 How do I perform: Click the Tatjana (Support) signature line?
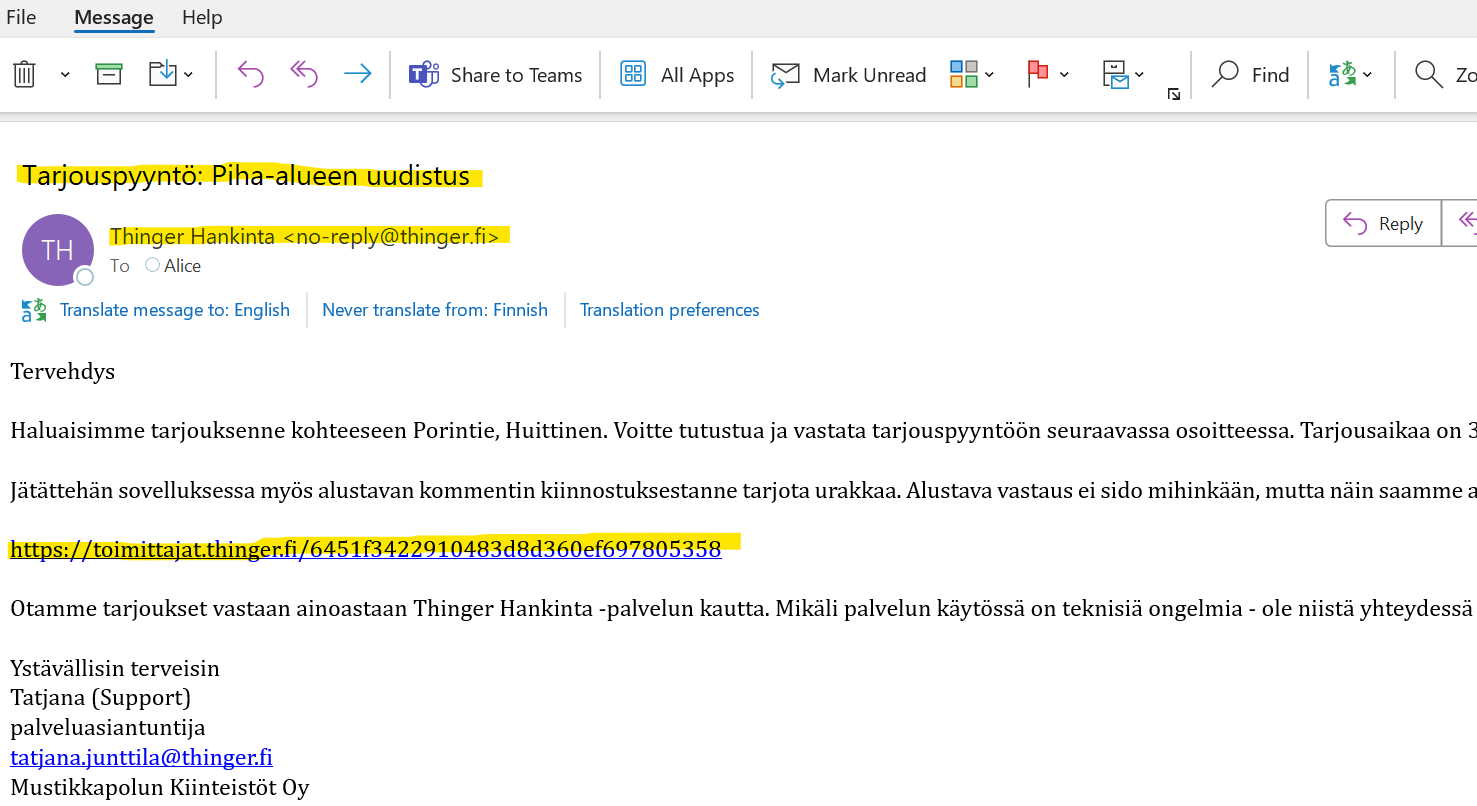click(x=100, y=697)
